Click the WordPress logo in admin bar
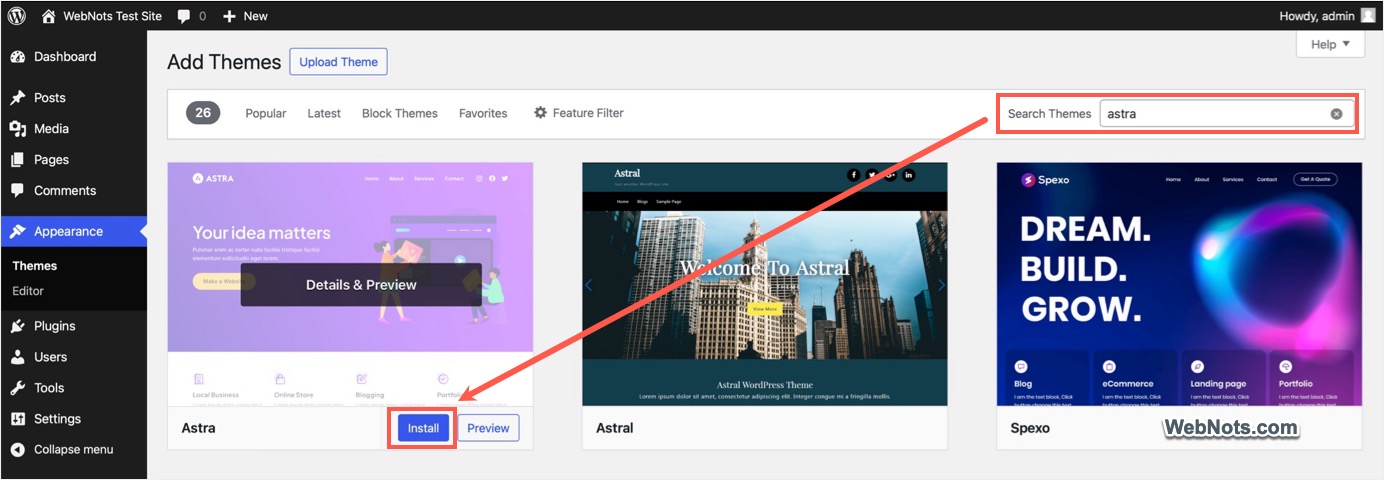Image resolution: width=1384 pixels, height=480 pixels. tap(17, 16)
